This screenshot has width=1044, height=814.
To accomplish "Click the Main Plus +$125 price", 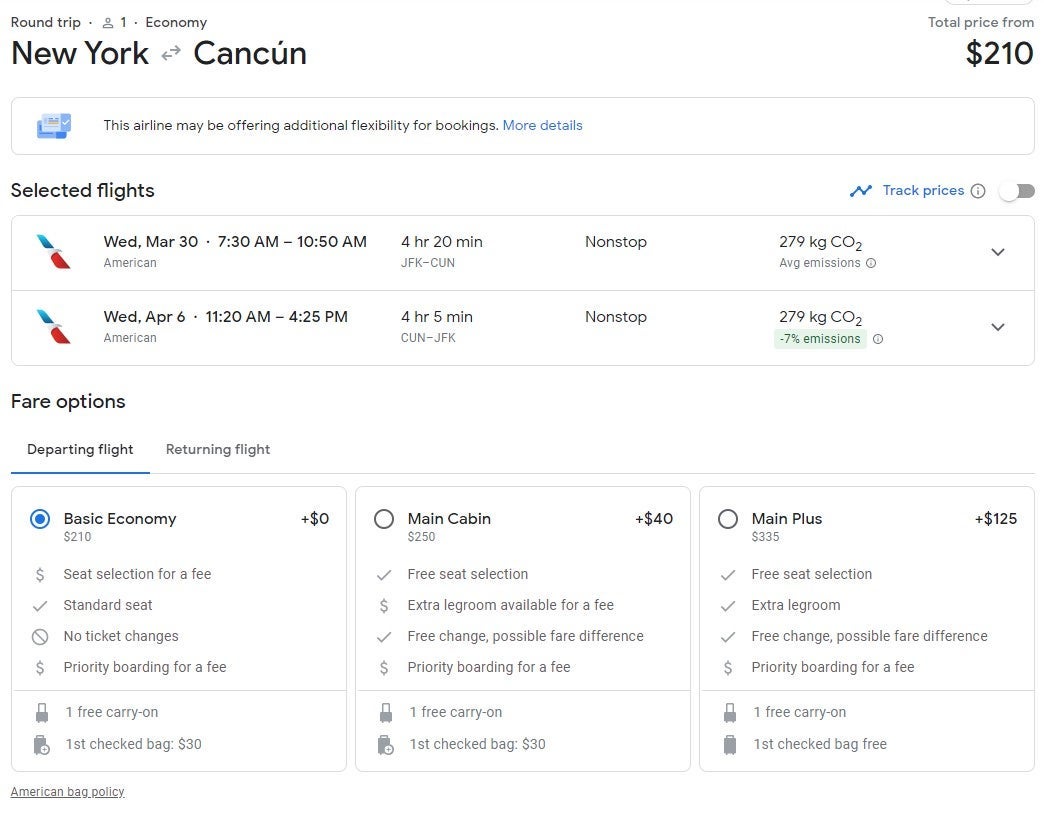I will point(995,519).
